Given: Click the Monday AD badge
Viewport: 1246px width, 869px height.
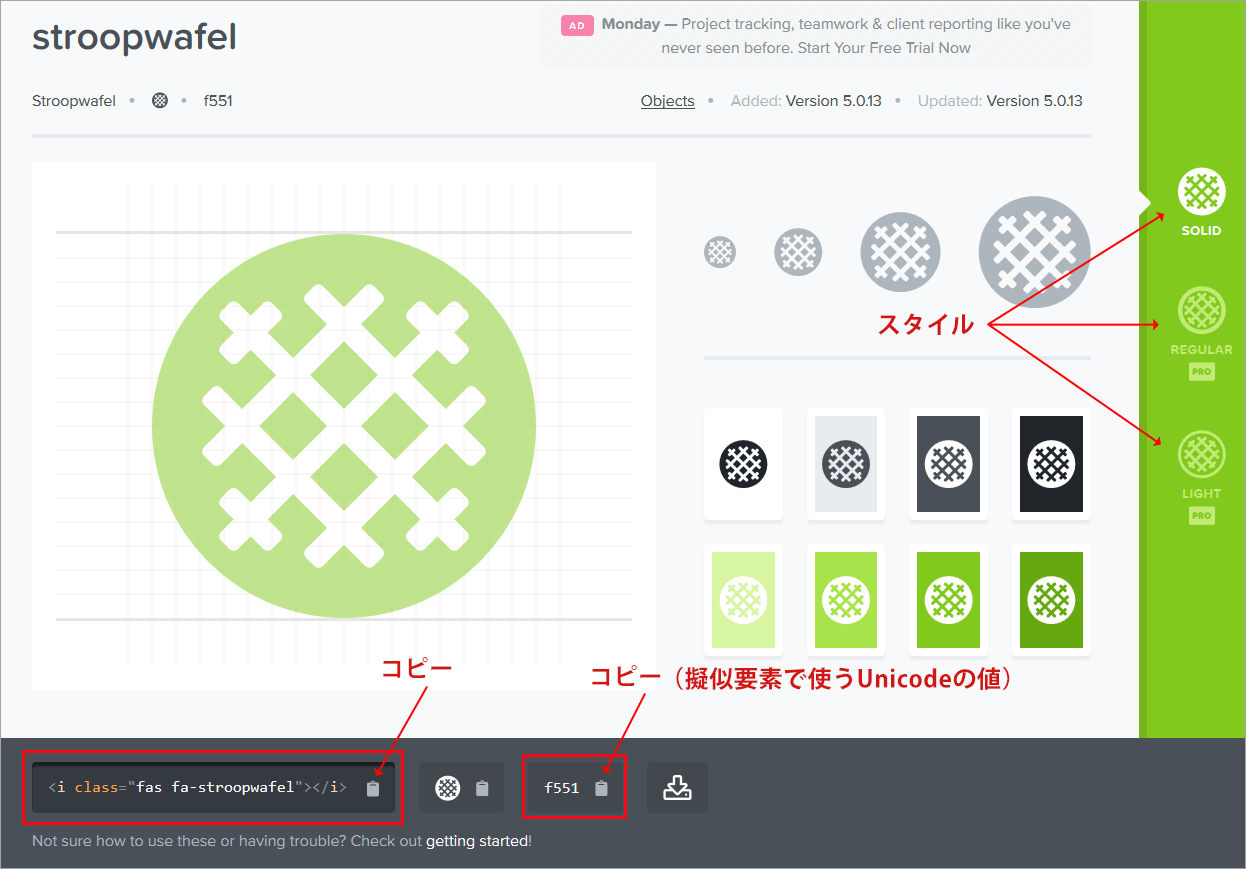Looking at the screenshot, I should tap(578, 24).
